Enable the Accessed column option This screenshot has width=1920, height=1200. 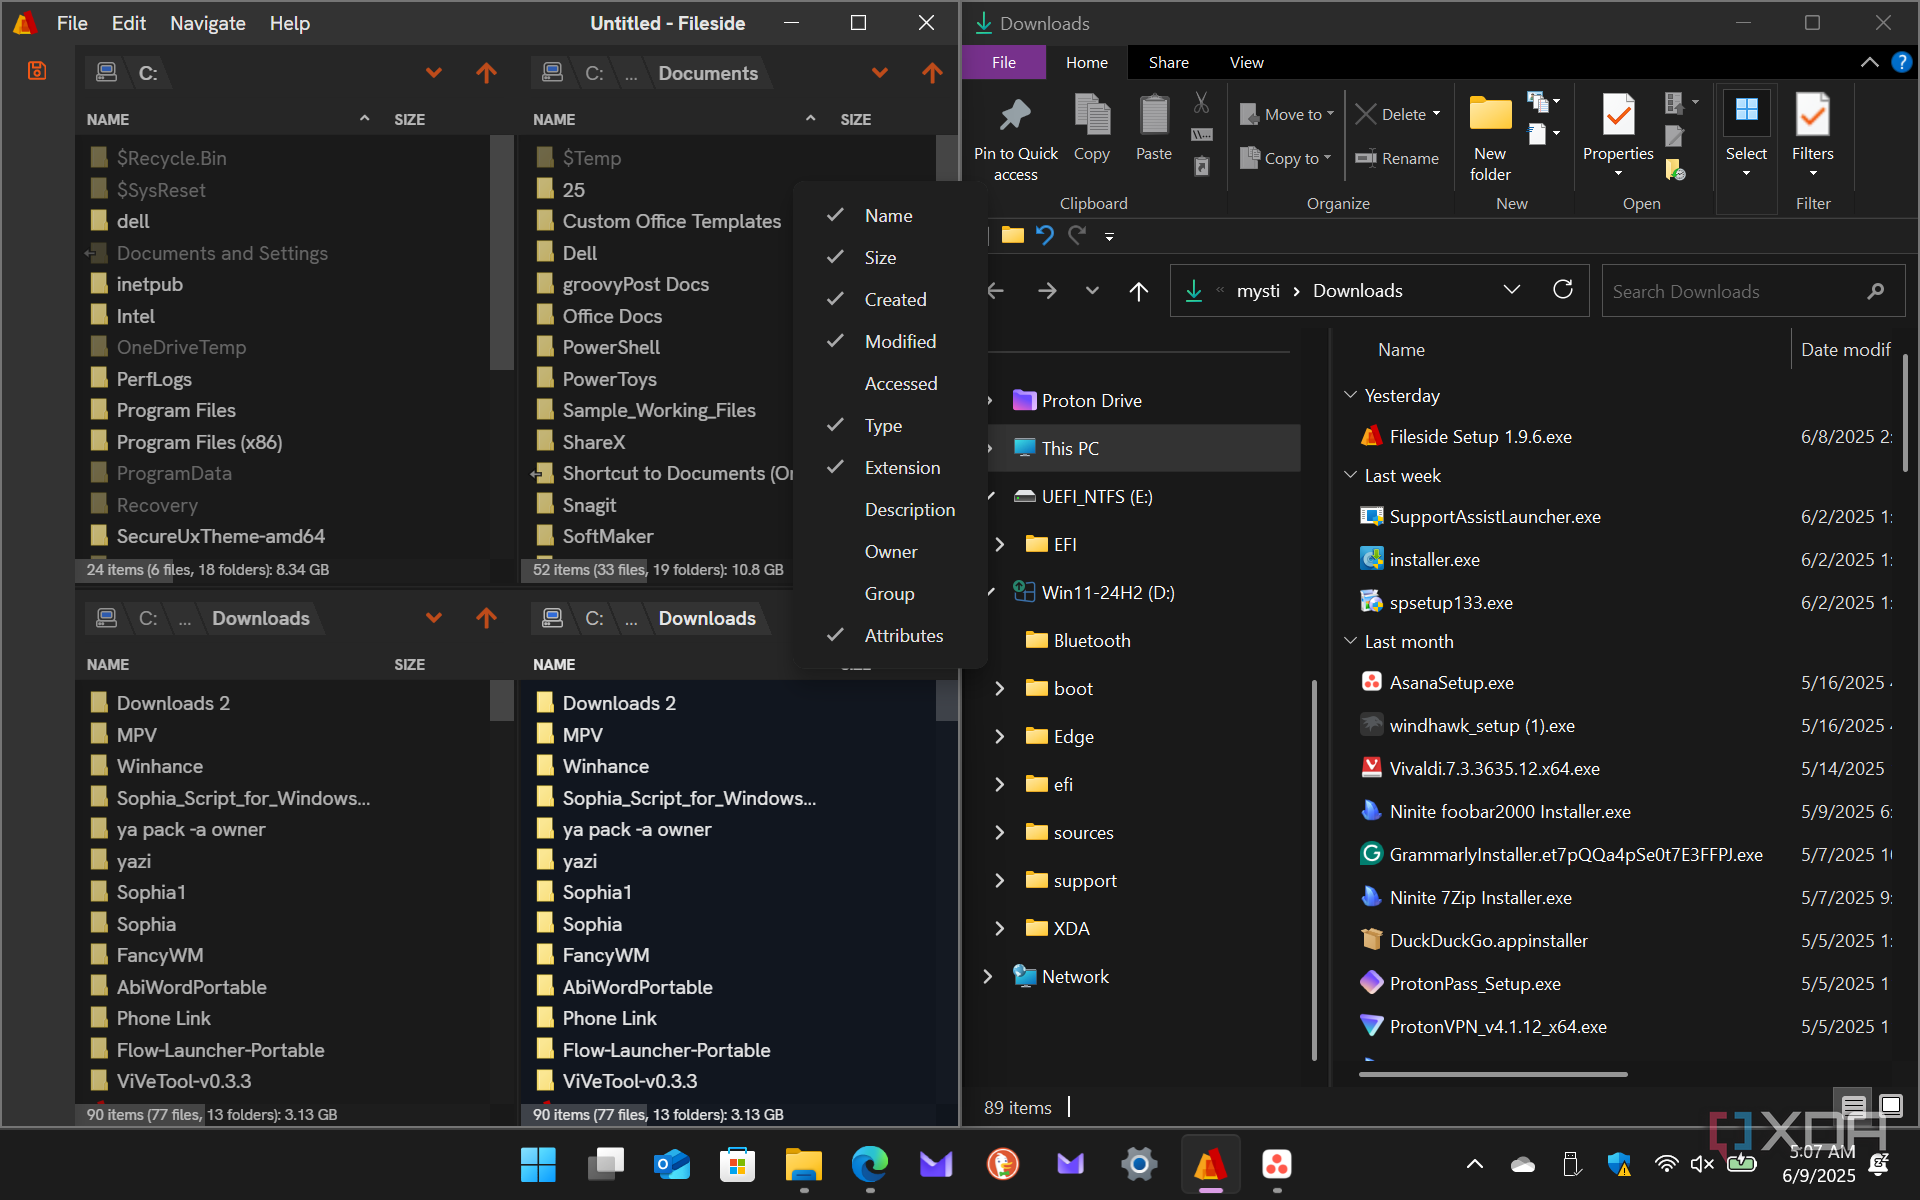click(890, 383)
